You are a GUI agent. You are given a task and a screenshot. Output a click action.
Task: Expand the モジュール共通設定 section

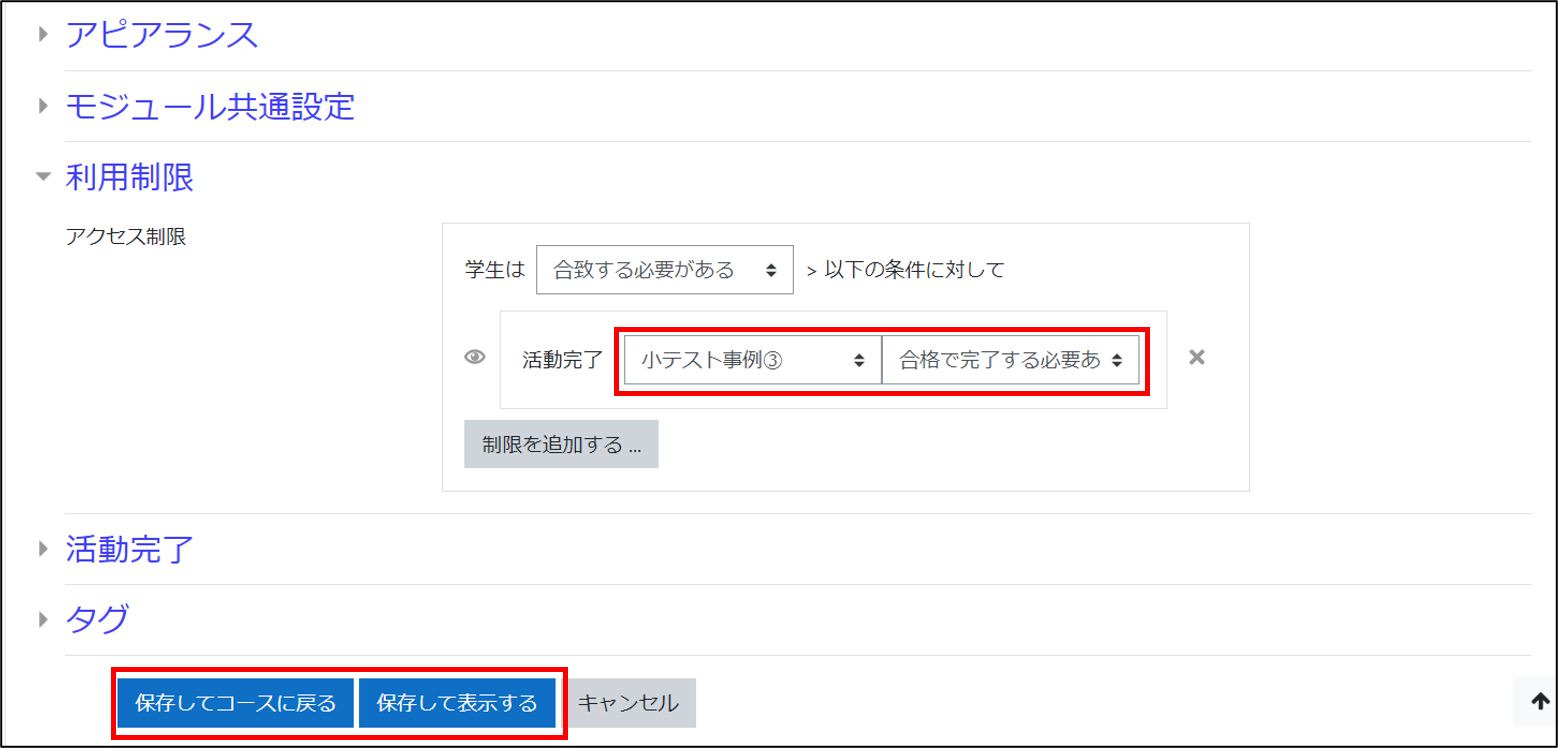tap(42, 105)
